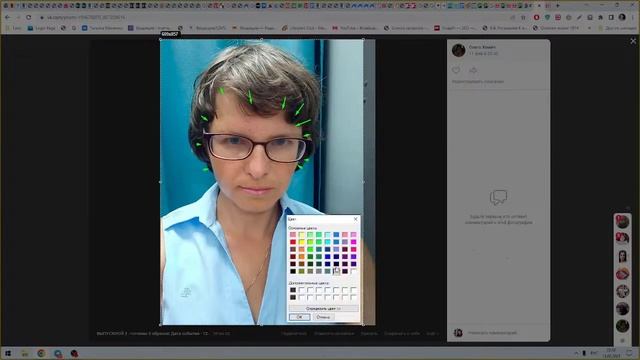Screen dimensions: 640x360
Task: Expand the Ещё menu below the photo
Action: click(x=432, y=333)
